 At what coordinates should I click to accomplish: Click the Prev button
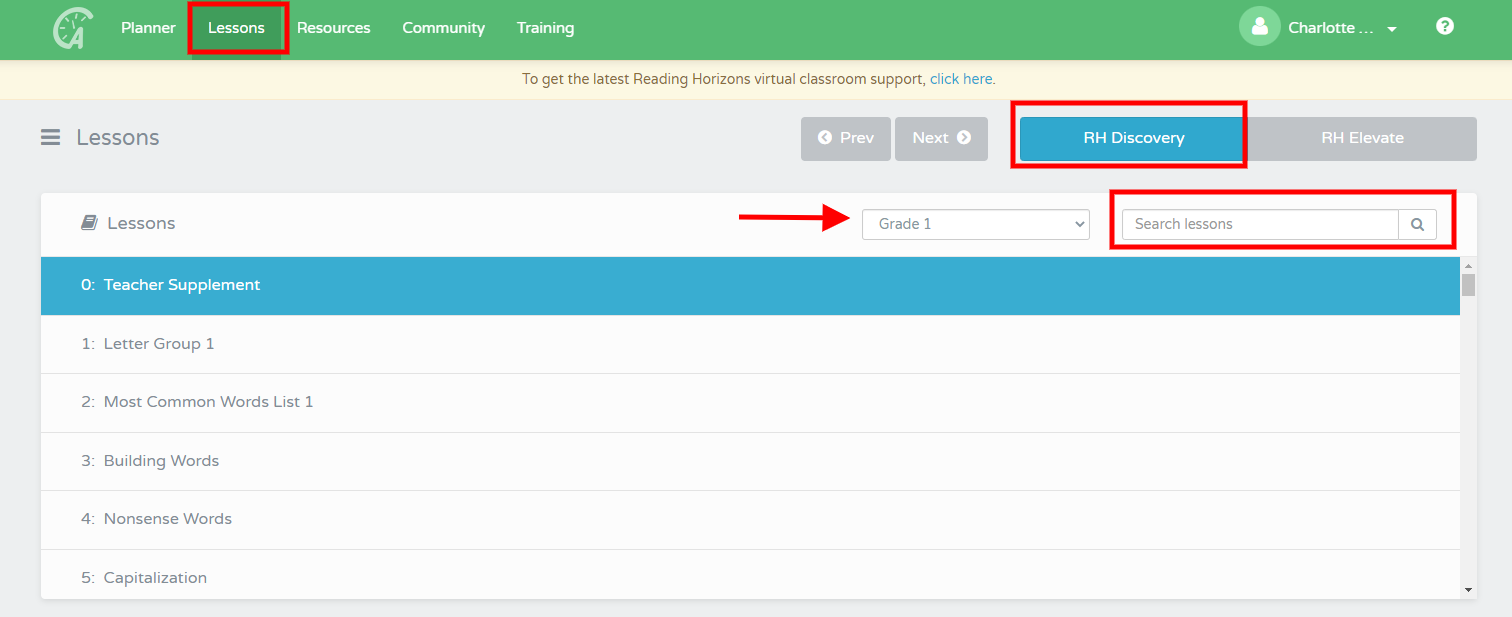pos(846,138)
